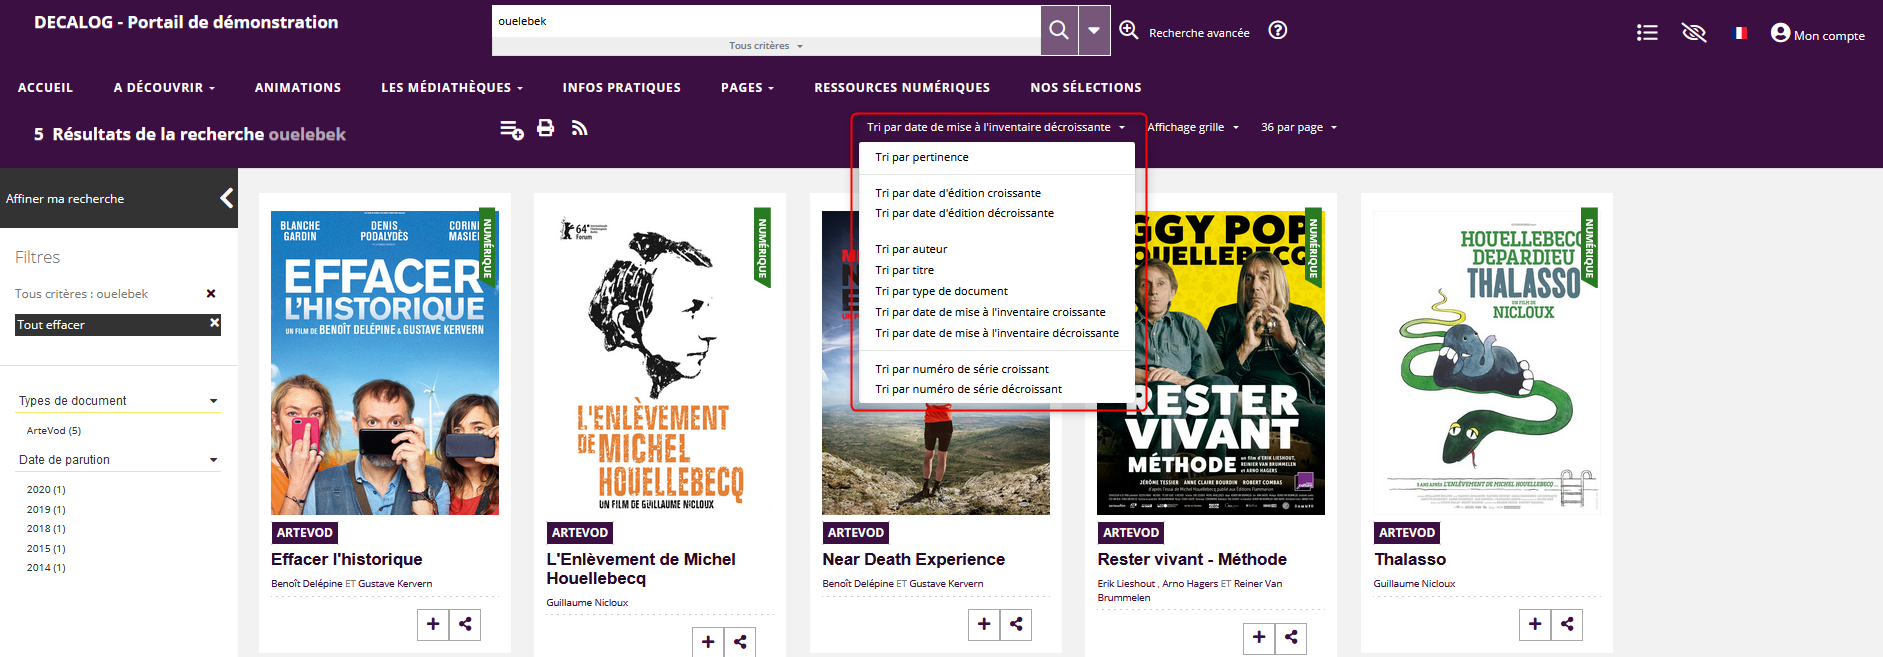Collapse the Types de document section
Viewport: 1883px width, 657px height.
point(213,401)
